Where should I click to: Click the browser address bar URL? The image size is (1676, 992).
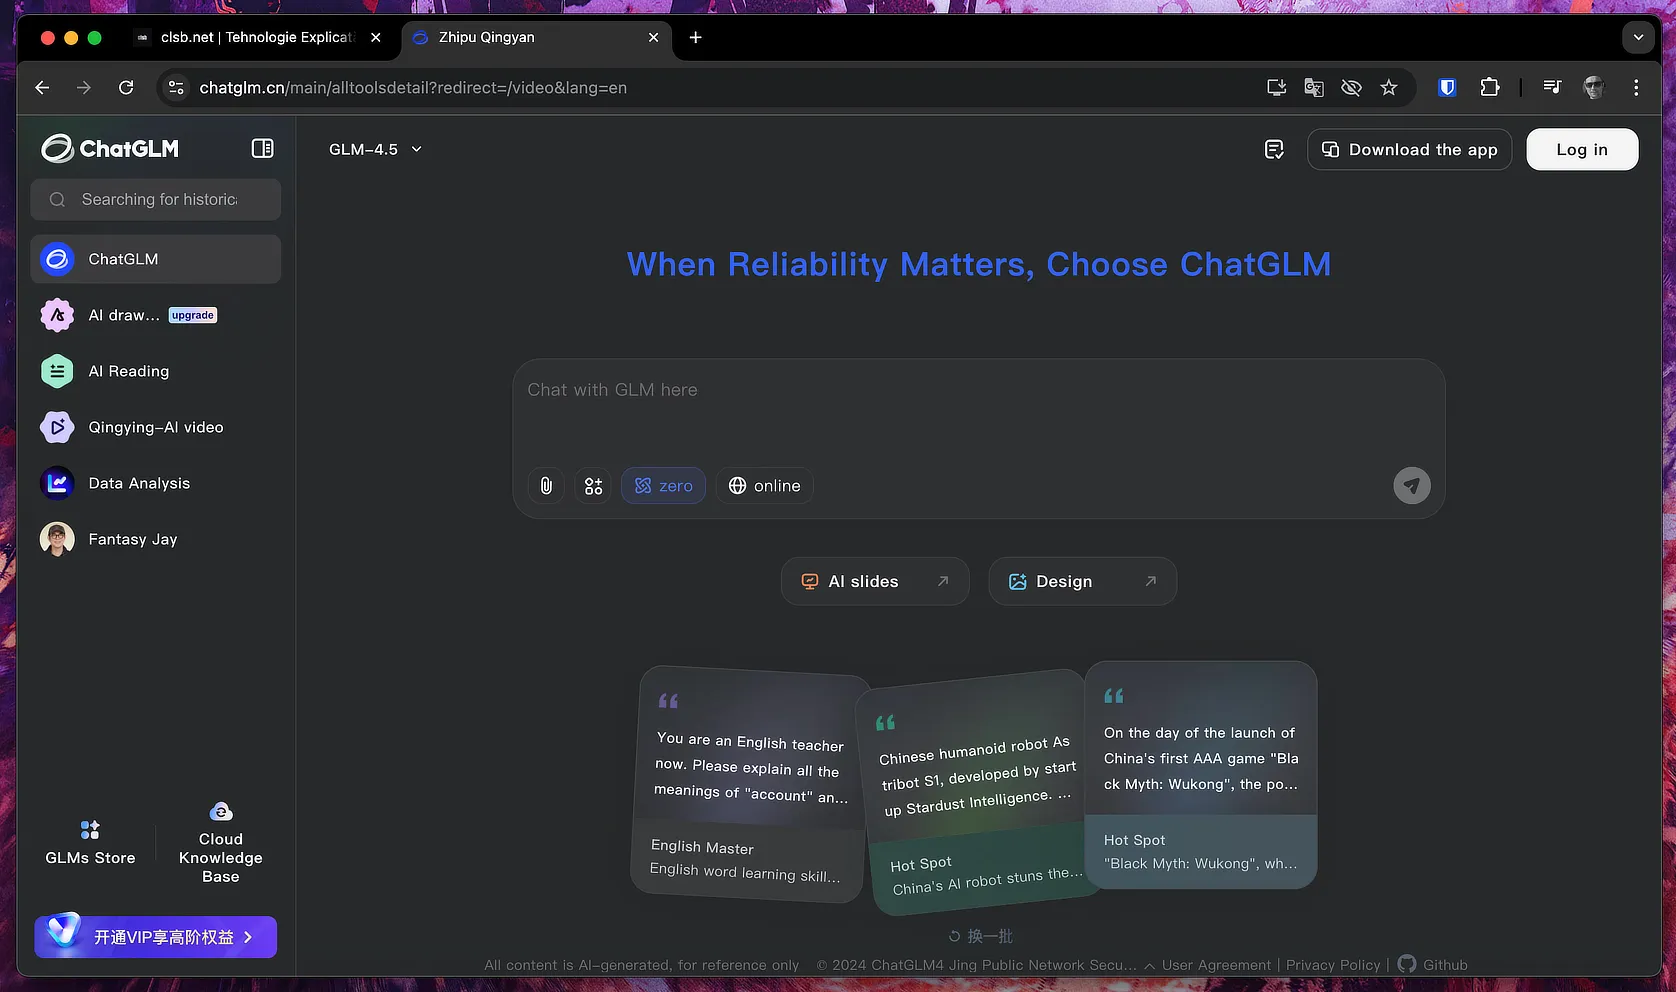coord(413,88)
